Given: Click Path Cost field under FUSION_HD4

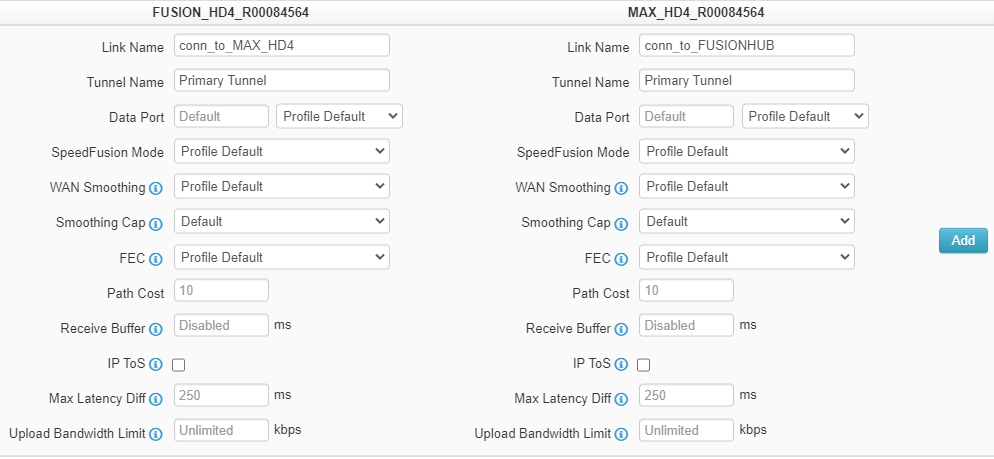Looking at the screenshot, I should coord(221,290).
